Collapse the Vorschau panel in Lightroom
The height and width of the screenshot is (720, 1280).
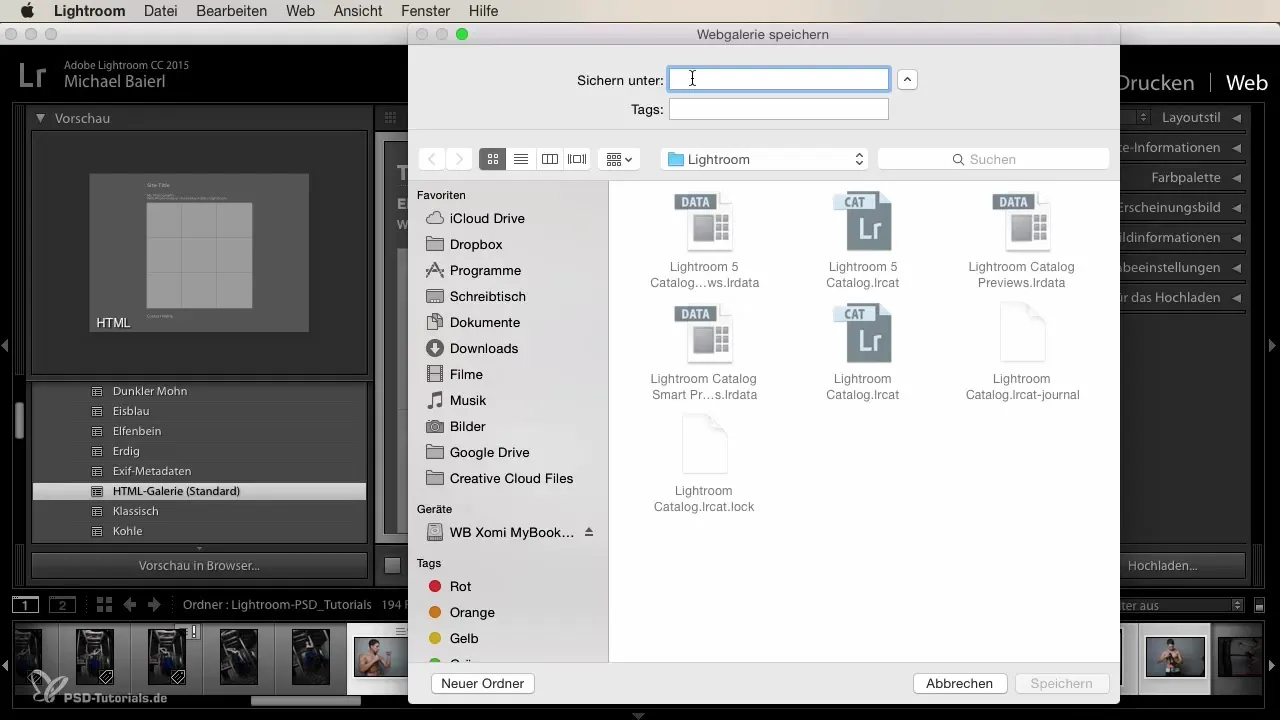(x=41, y=118)
